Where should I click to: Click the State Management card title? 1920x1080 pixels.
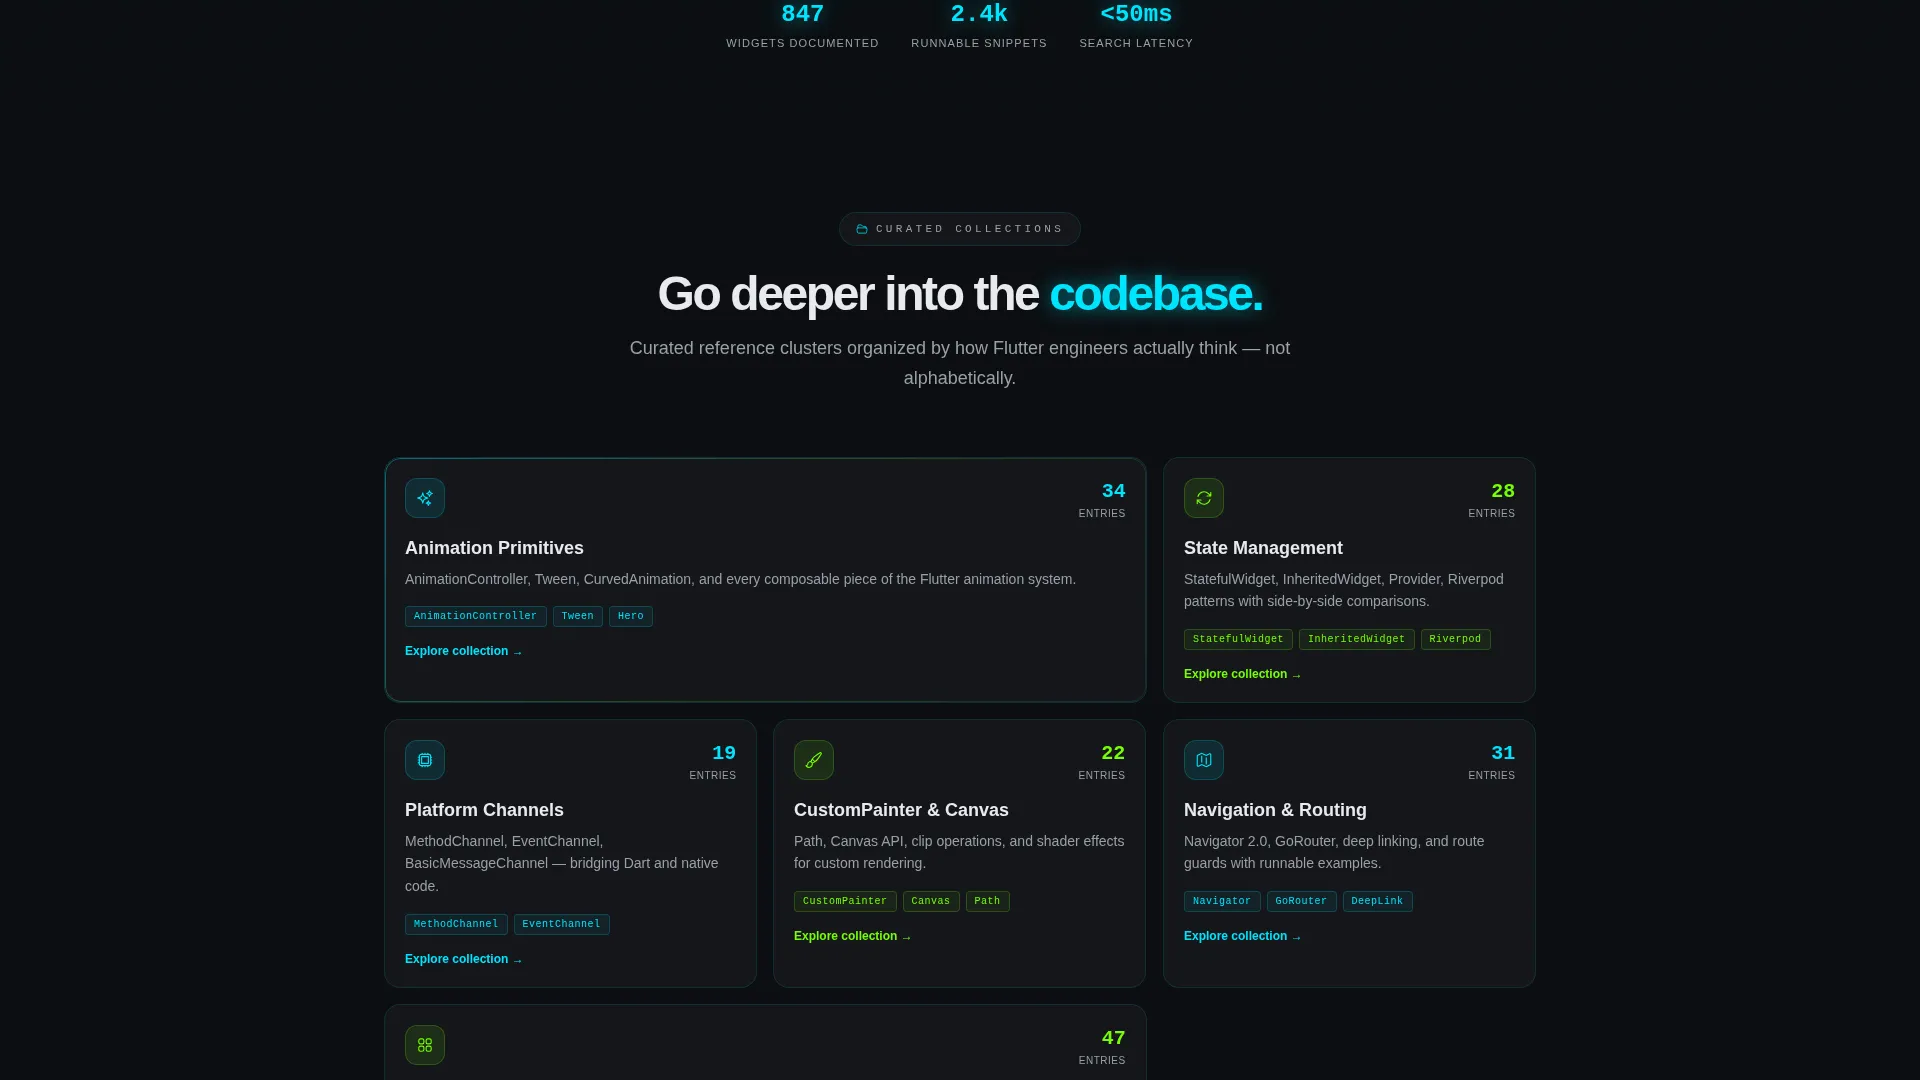tap(1263, 548)
